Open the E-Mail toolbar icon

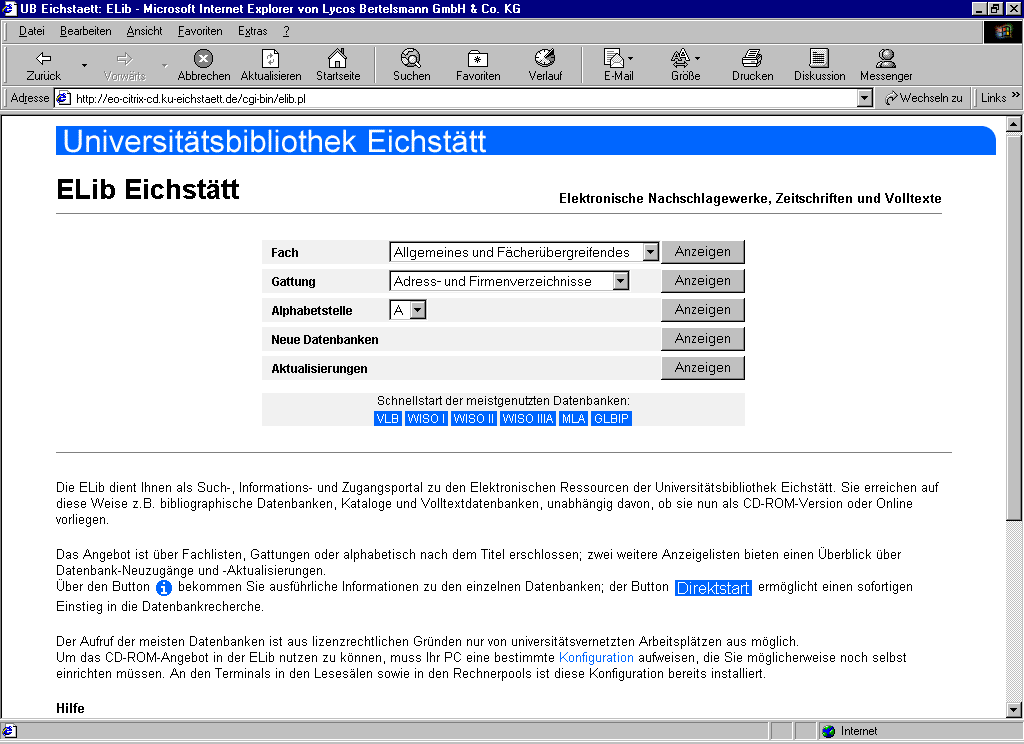tap(613, 58)
